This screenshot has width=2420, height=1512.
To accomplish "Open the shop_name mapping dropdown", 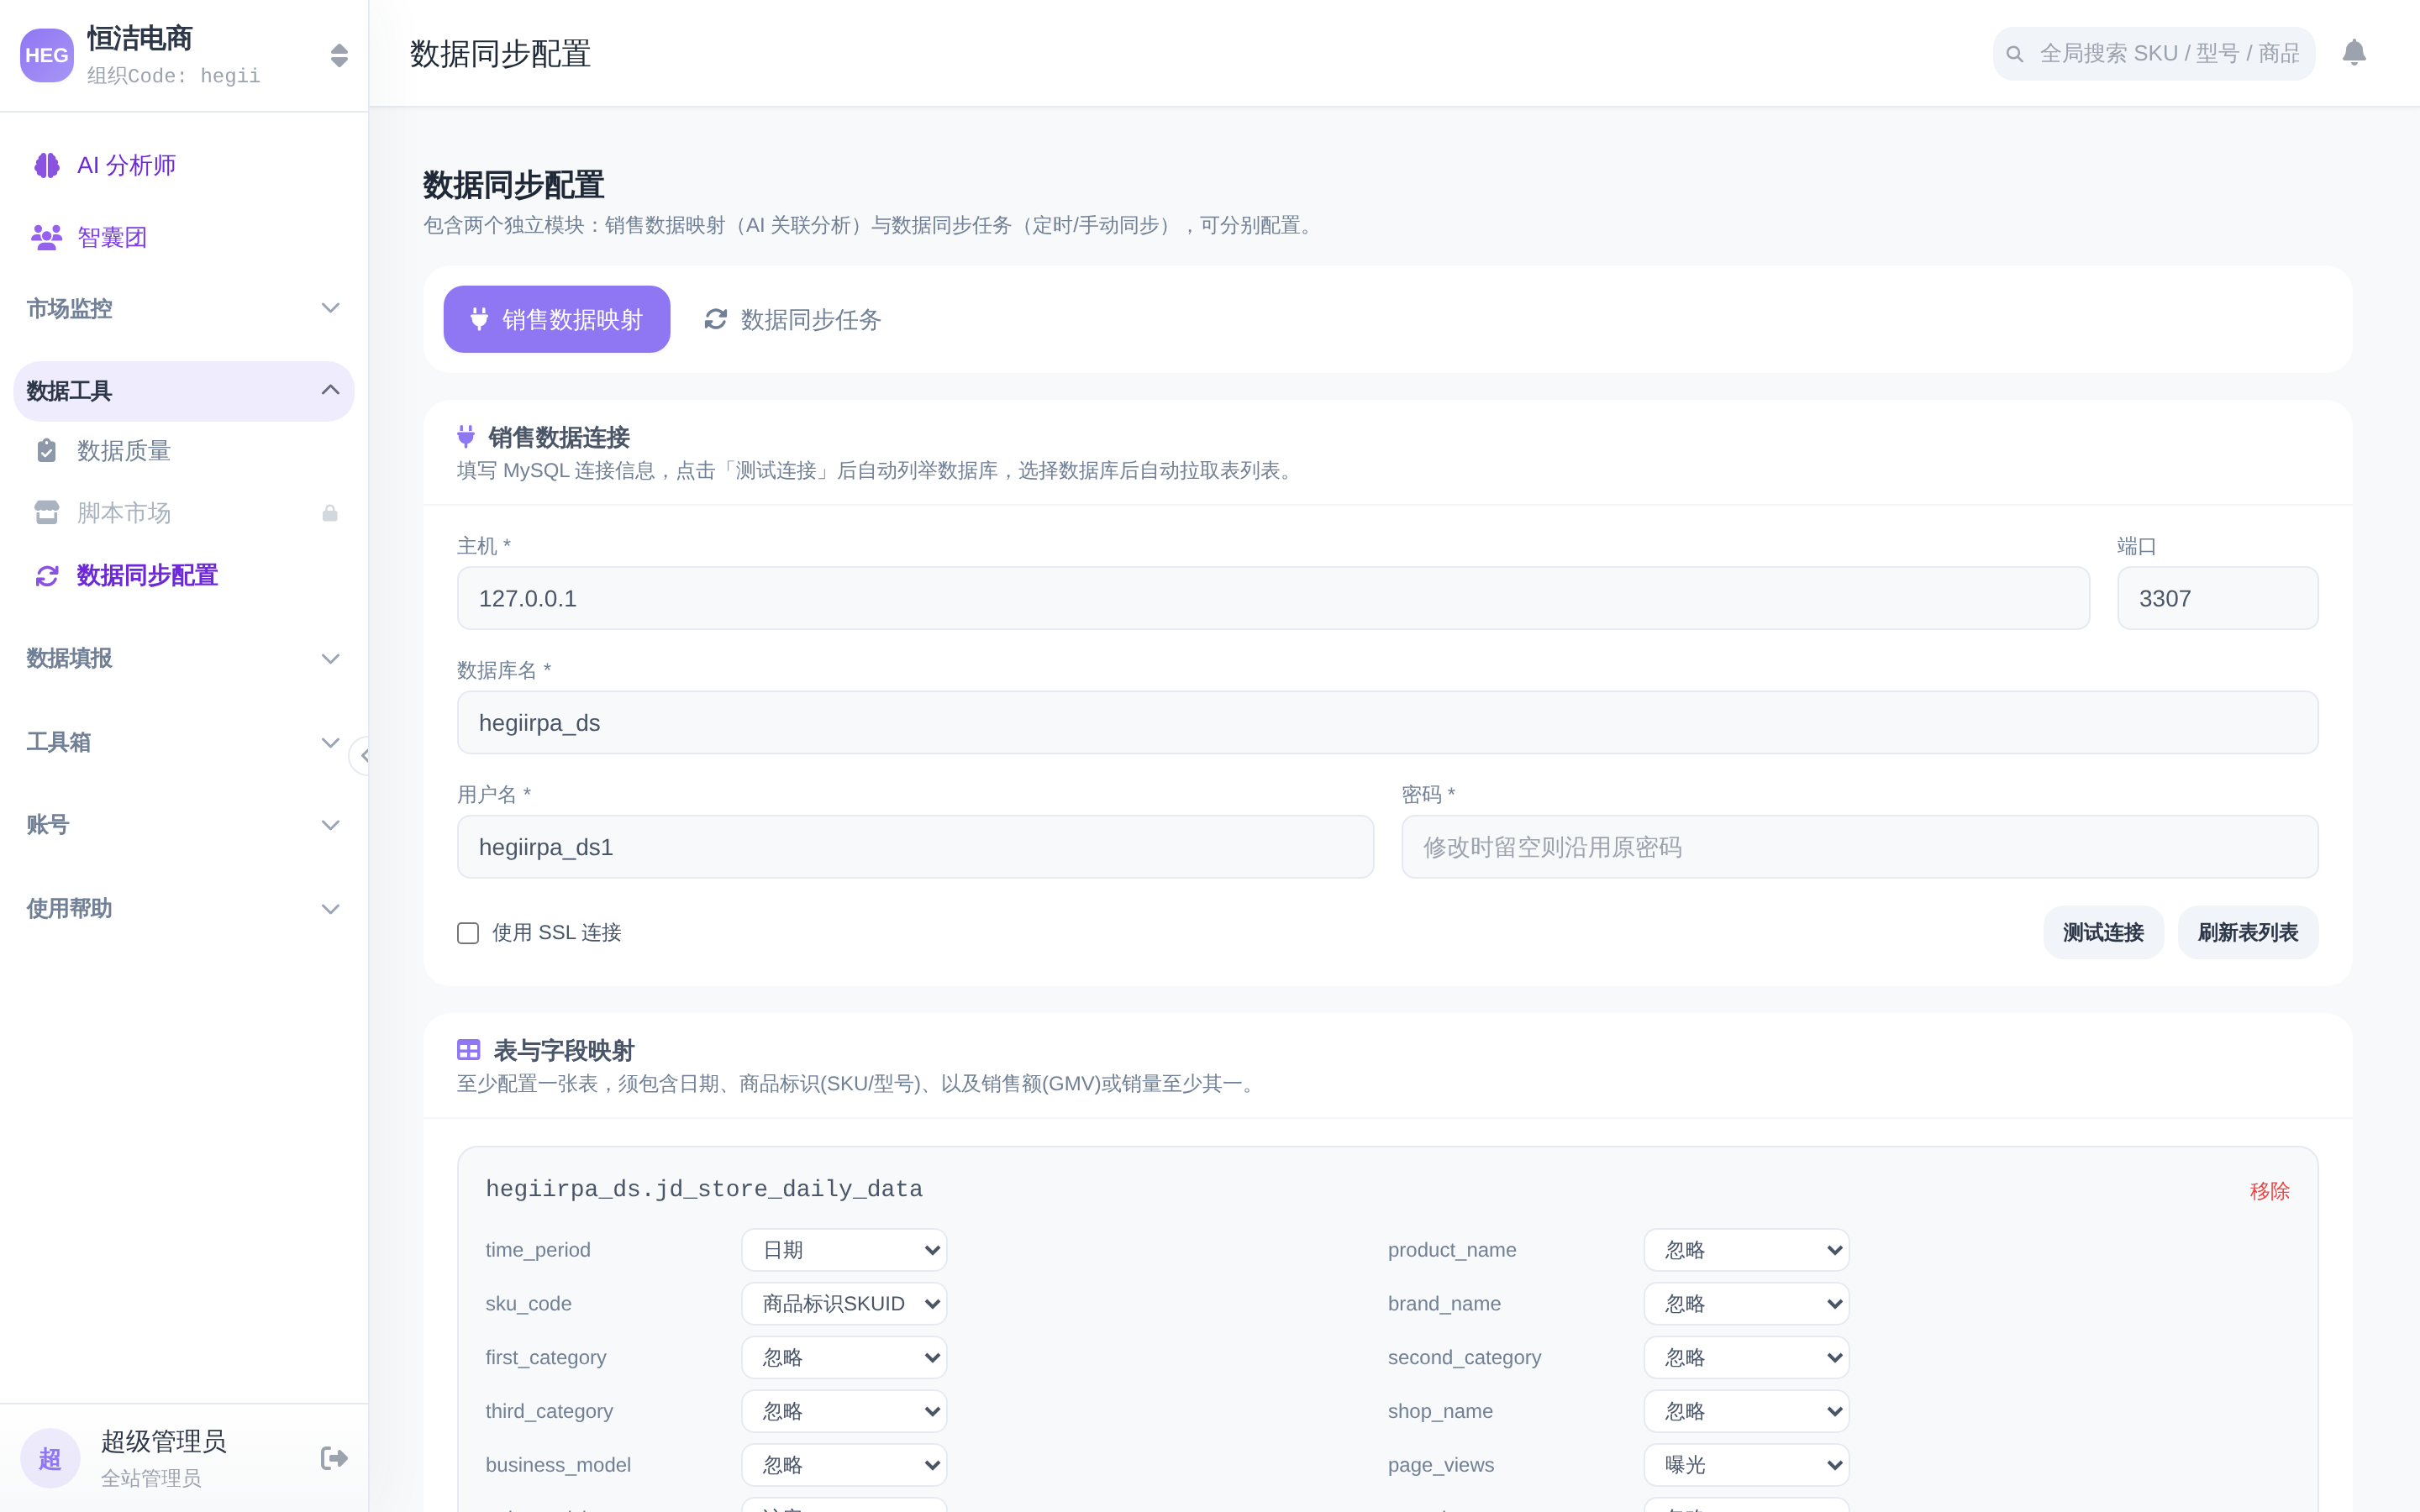I will point(1747,1411).
